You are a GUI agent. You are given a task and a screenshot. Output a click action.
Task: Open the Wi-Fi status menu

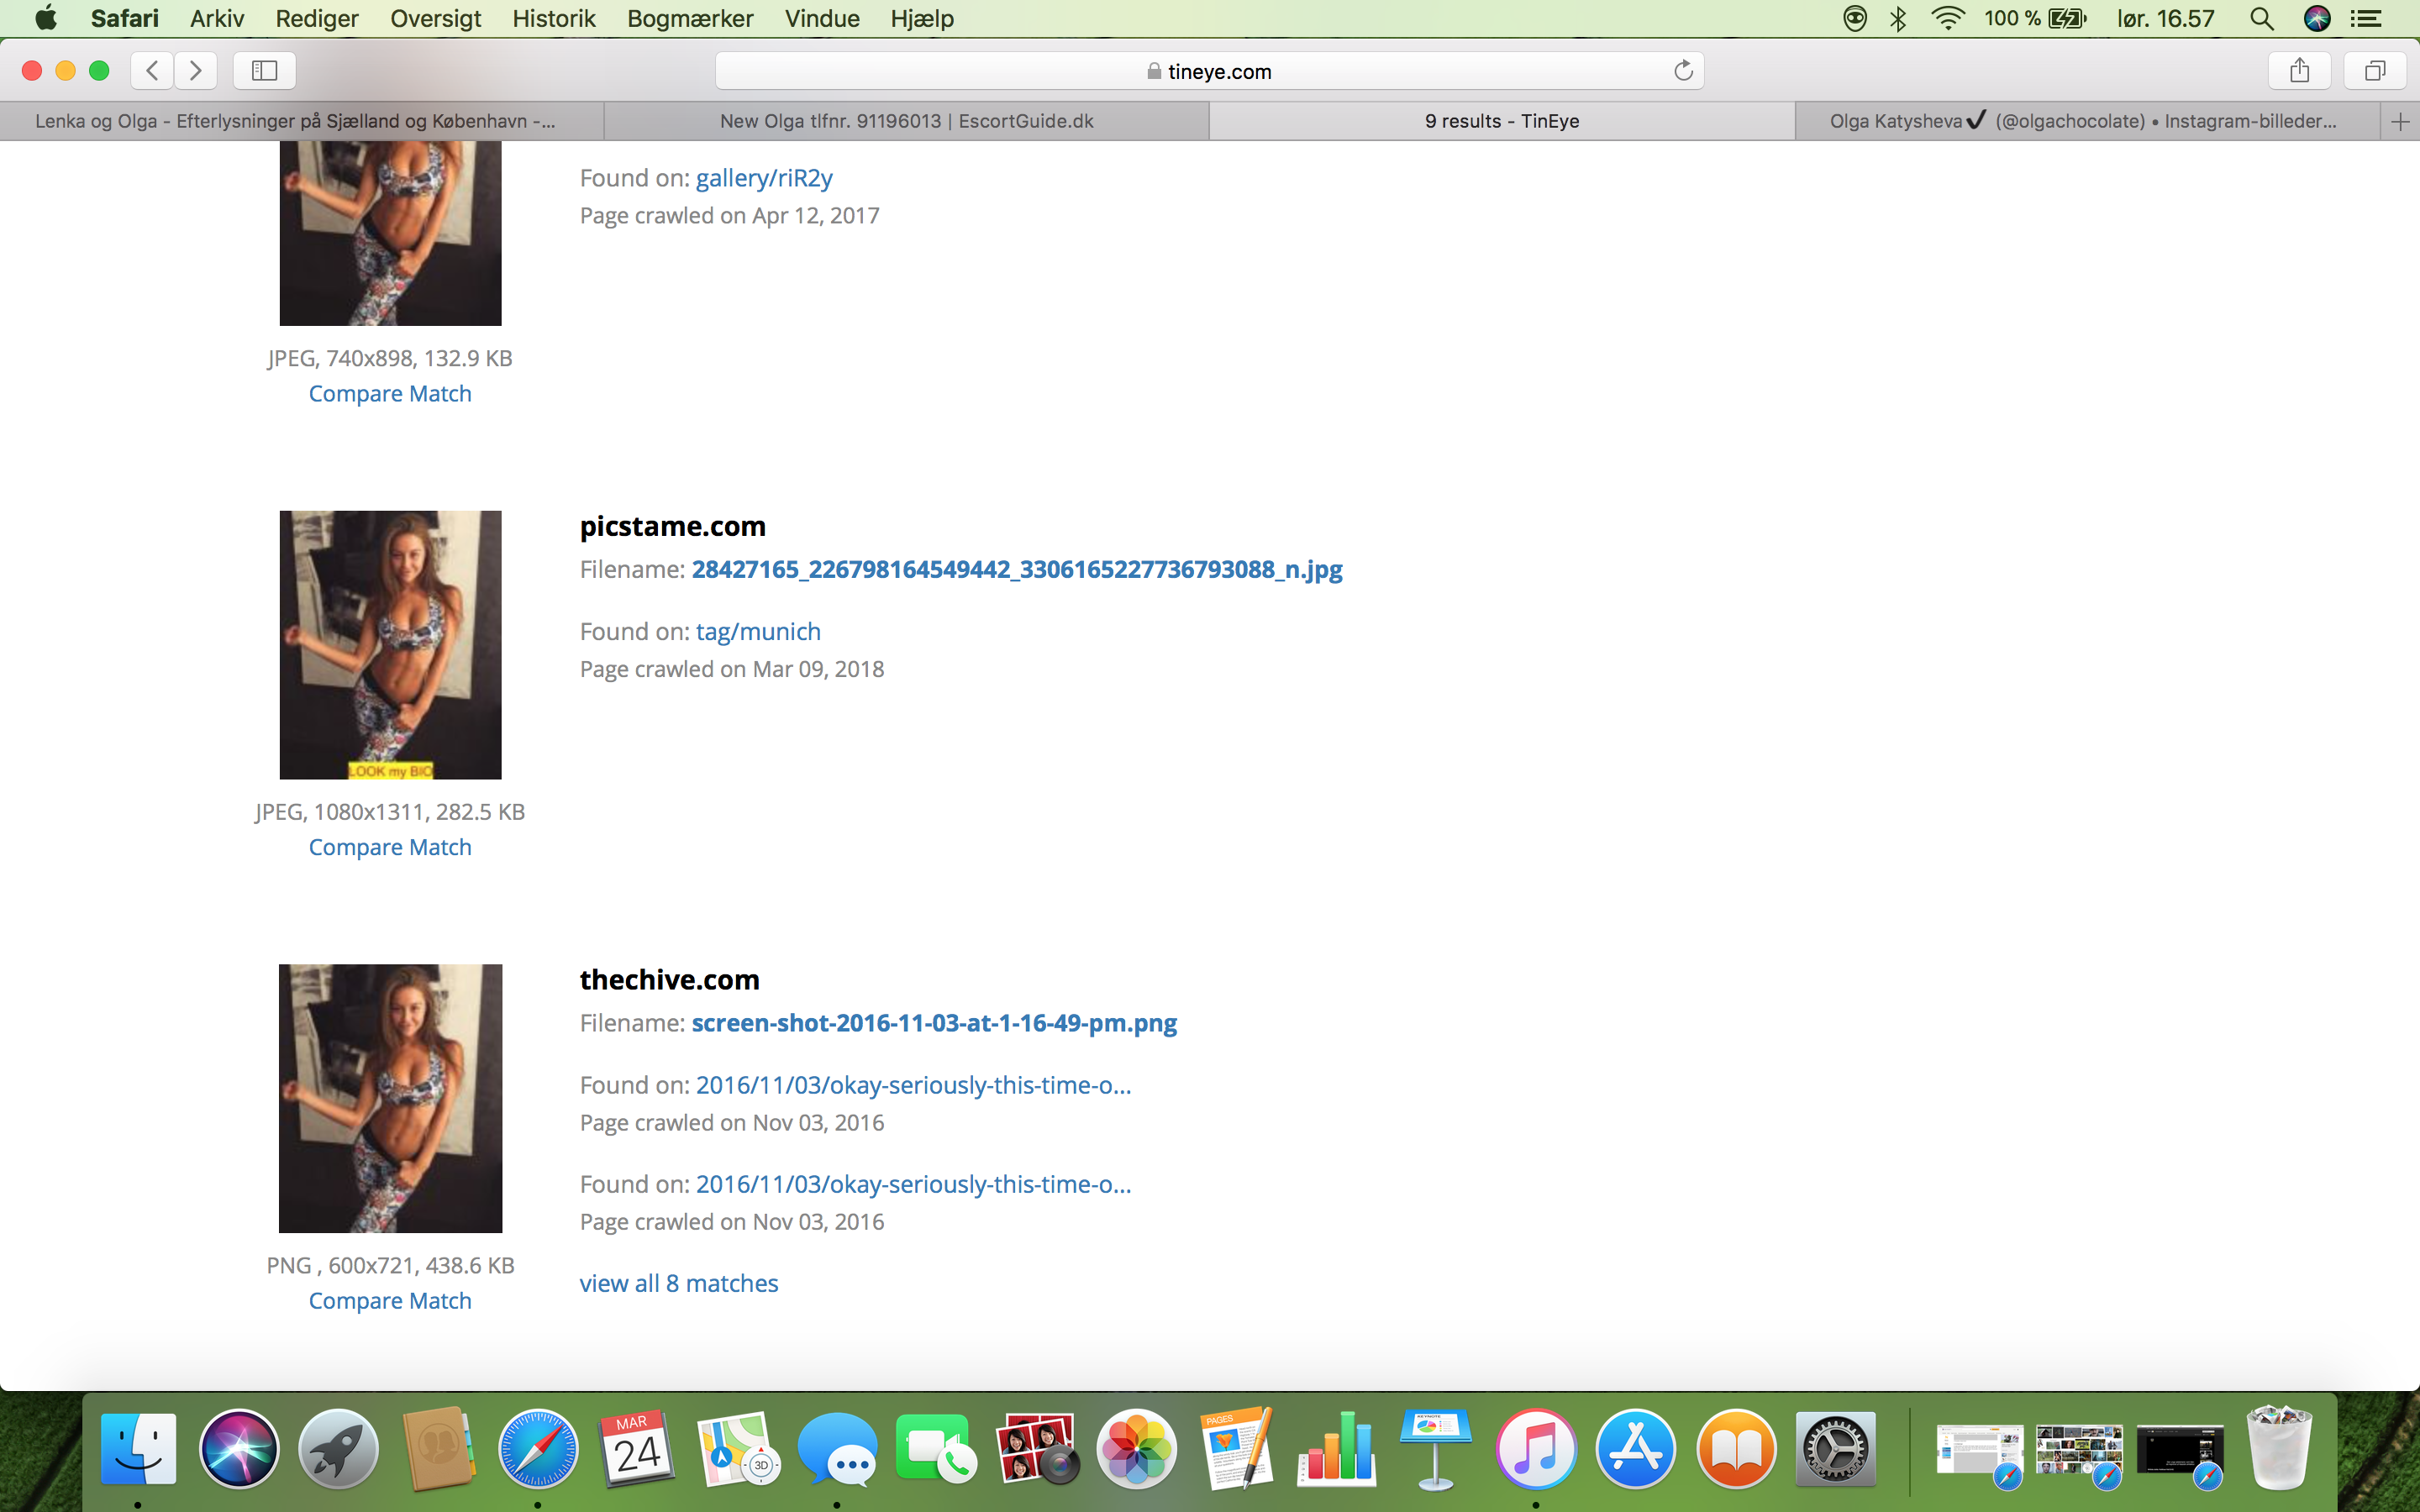[1947, 18]
